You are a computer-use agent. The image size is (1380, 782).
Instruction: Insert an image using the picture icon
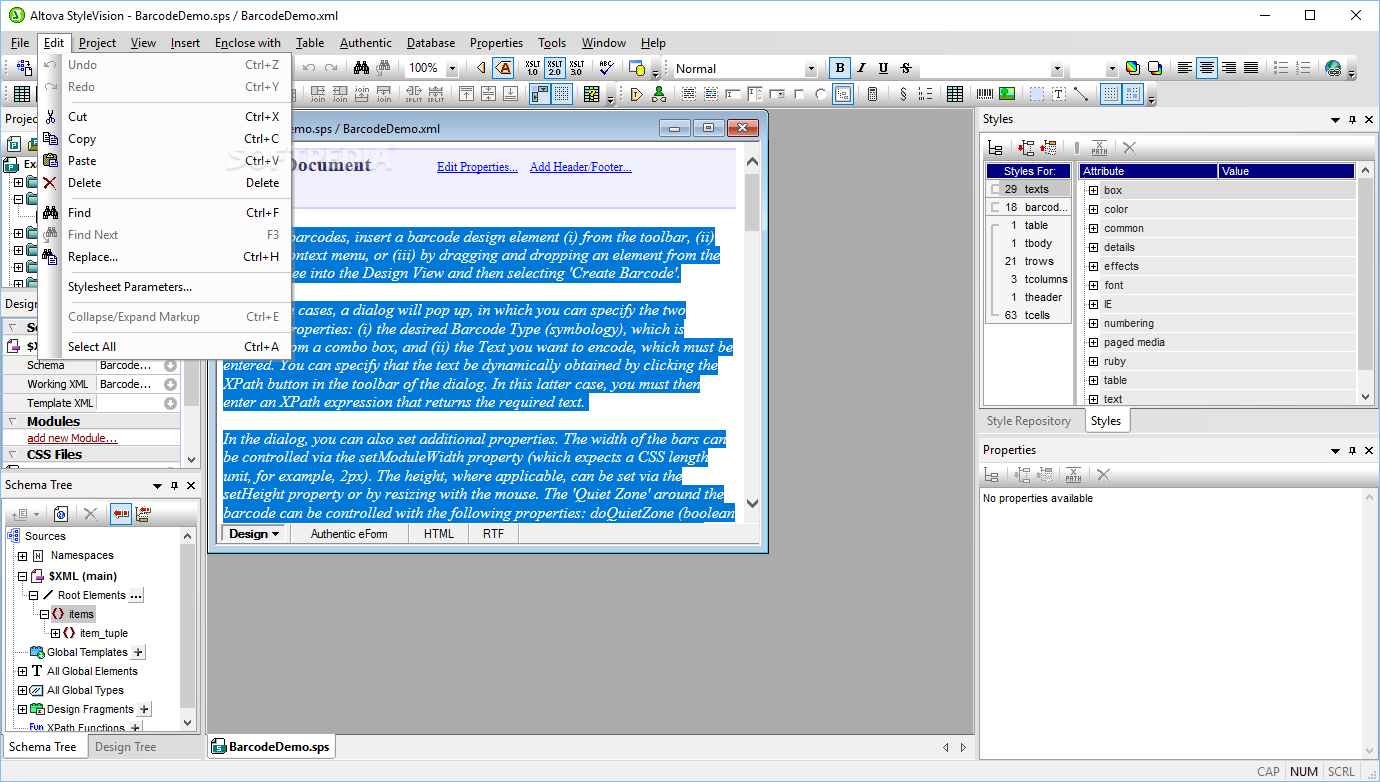pyautogui.click(x=1007, y=94)
